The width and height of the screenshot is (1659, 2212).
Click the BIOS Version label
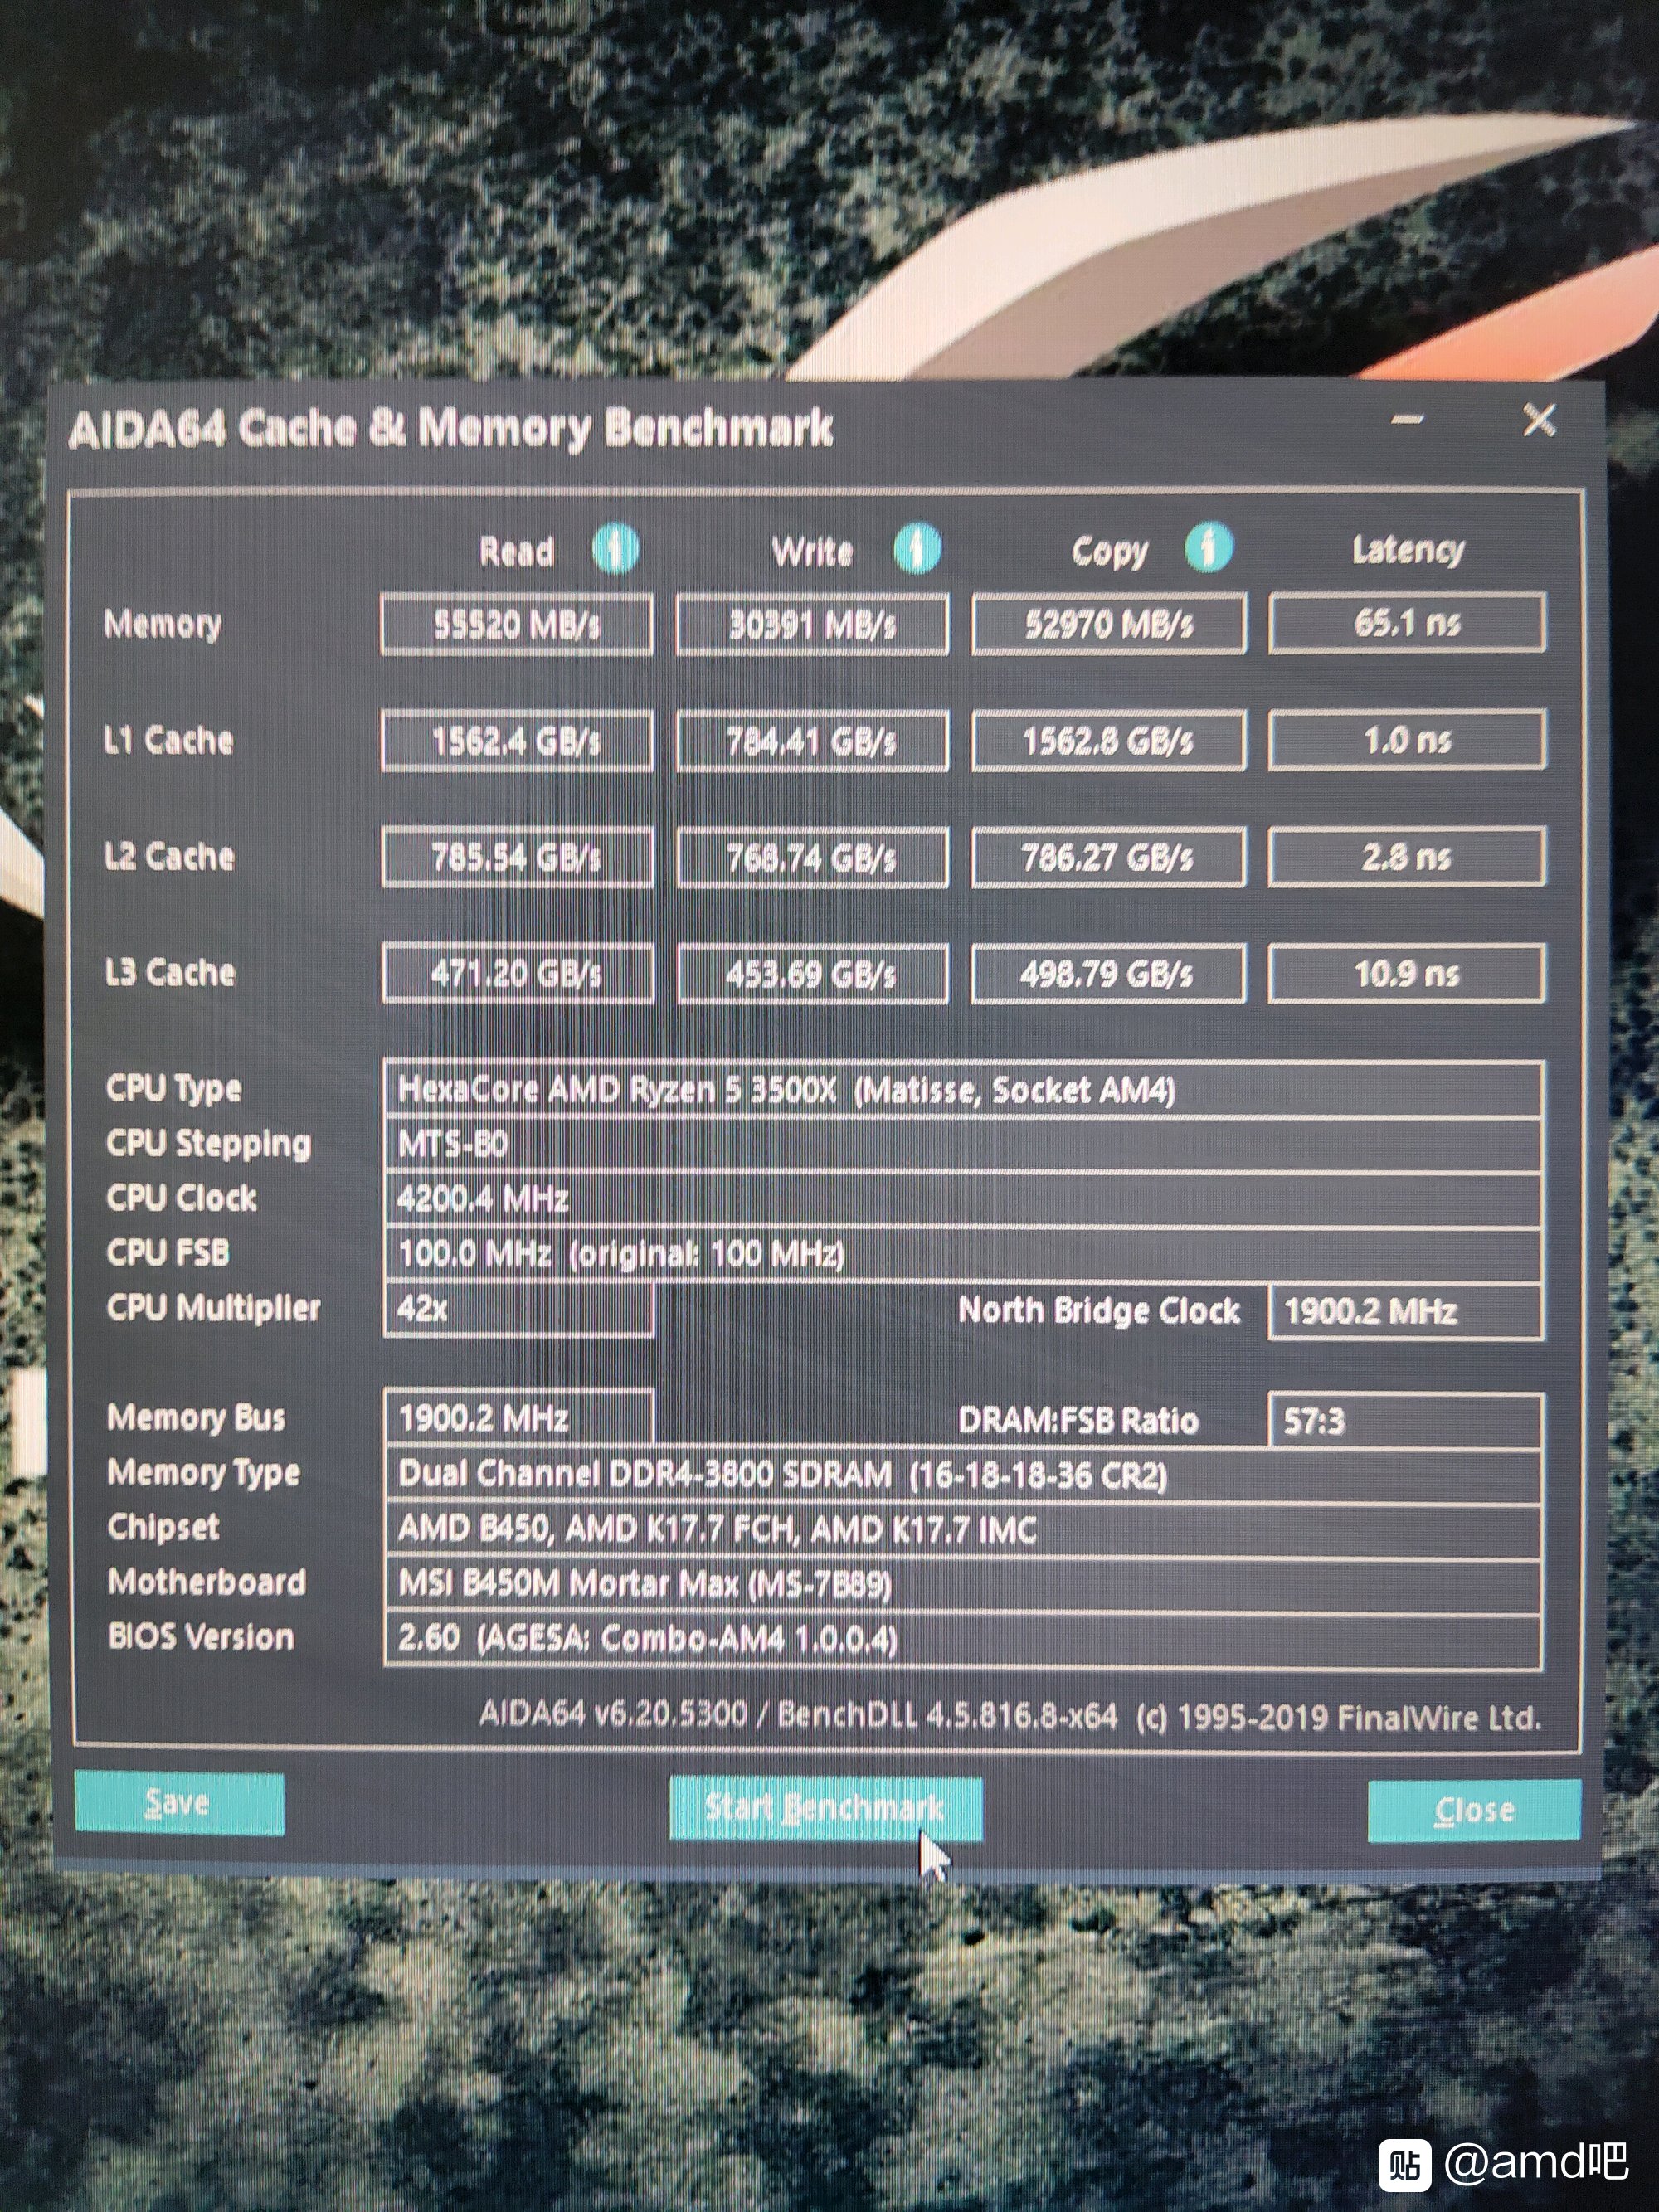(201, 1638)
